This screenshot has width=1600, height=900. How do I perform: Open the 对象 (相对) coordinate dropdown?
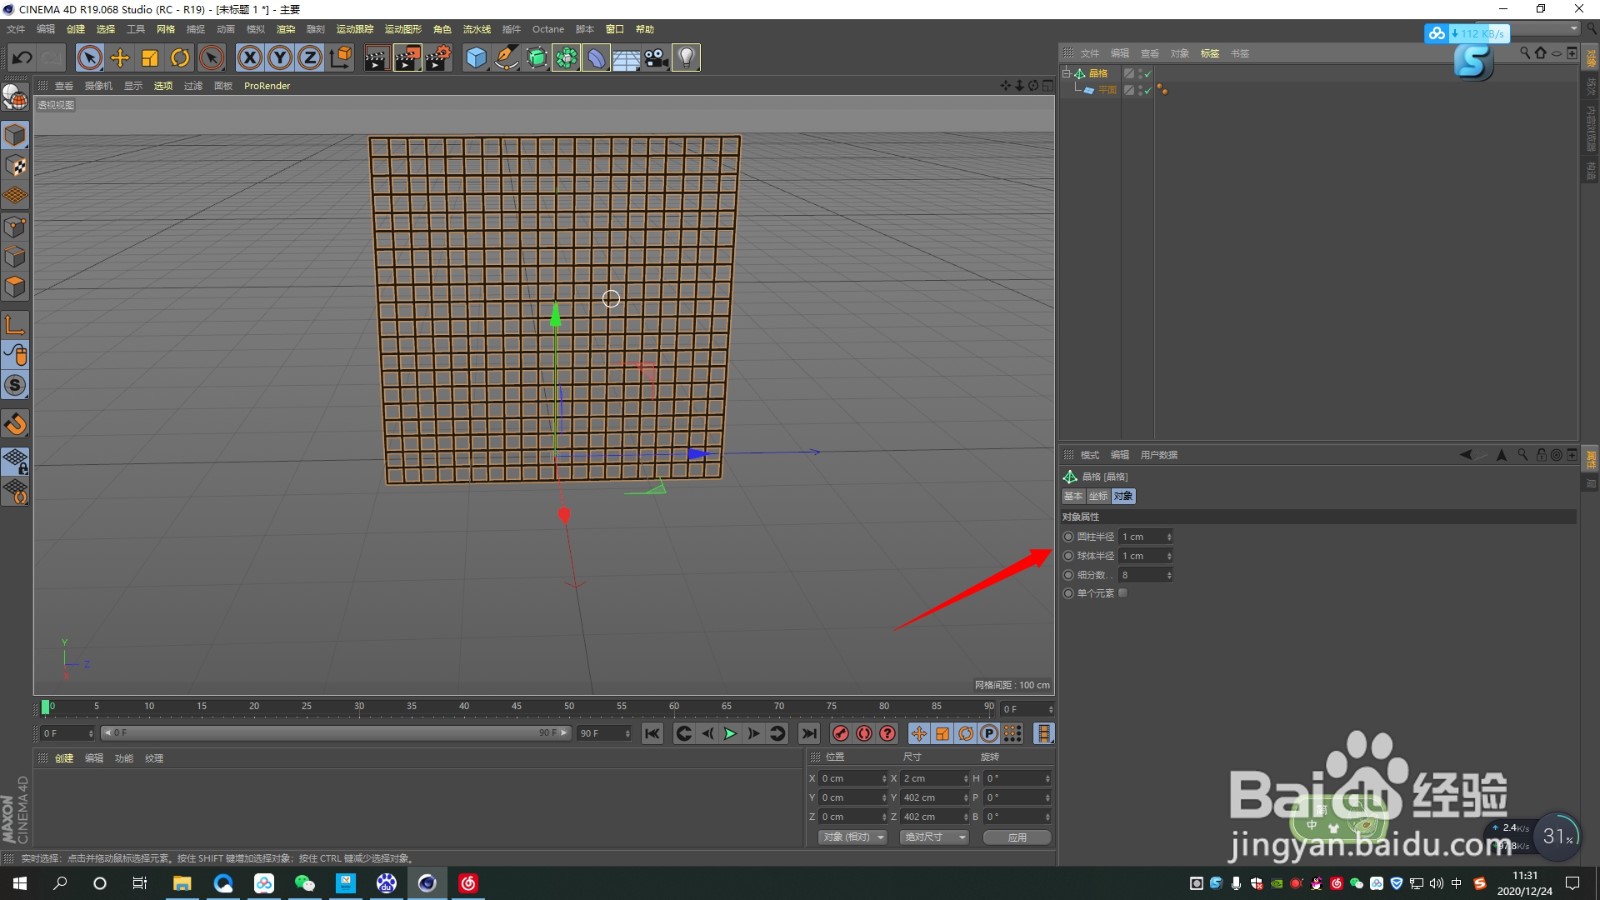[x=853, y=837]
